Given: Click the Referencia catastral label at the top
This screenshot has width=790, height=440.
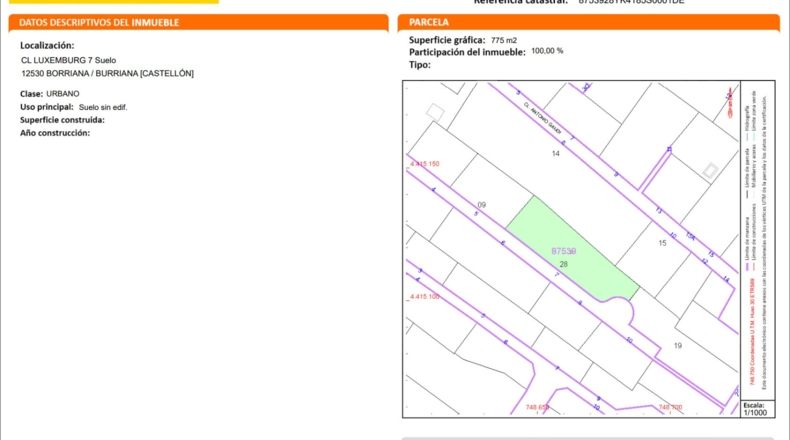Looking at the screenshot, I should point(520,2).
